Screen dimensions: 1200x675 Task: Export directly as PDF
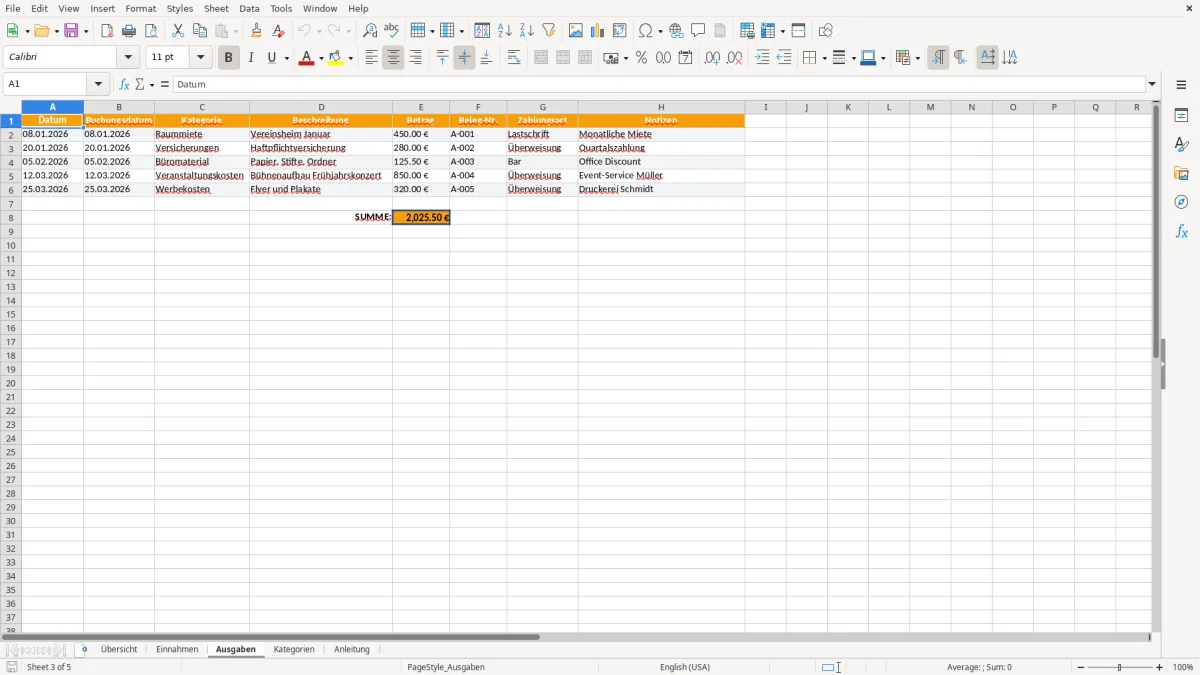[x=107, y=31]
